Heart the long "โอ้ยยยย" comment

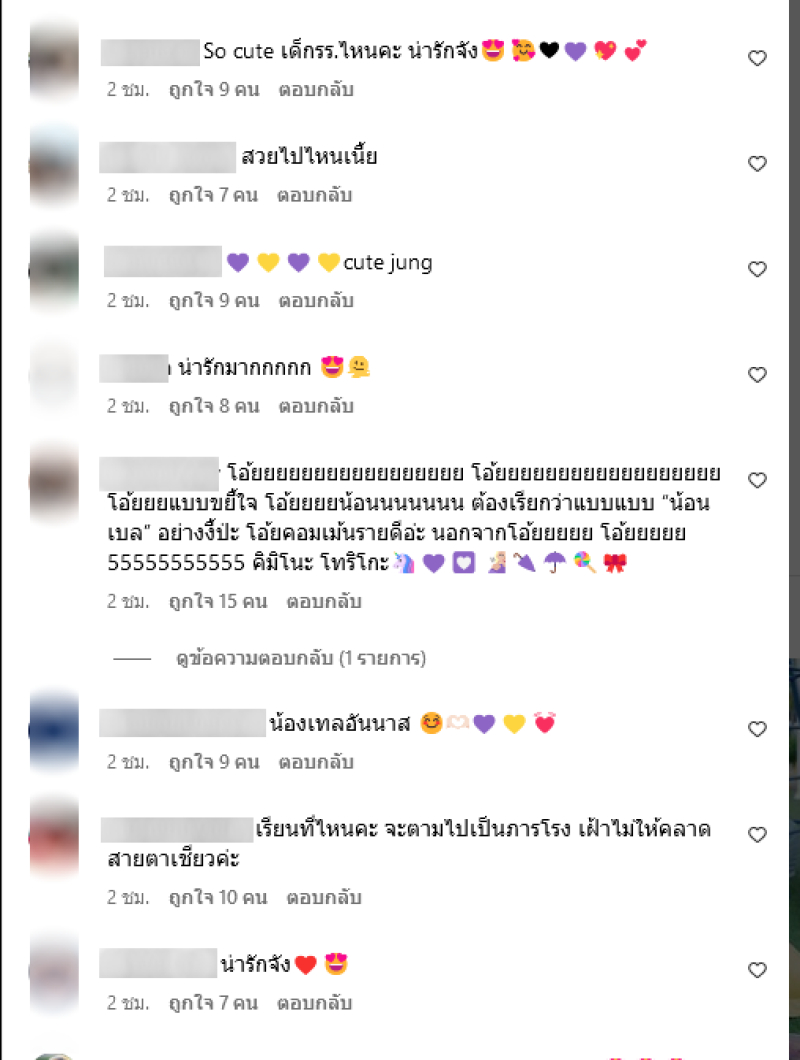pos(757,480)
